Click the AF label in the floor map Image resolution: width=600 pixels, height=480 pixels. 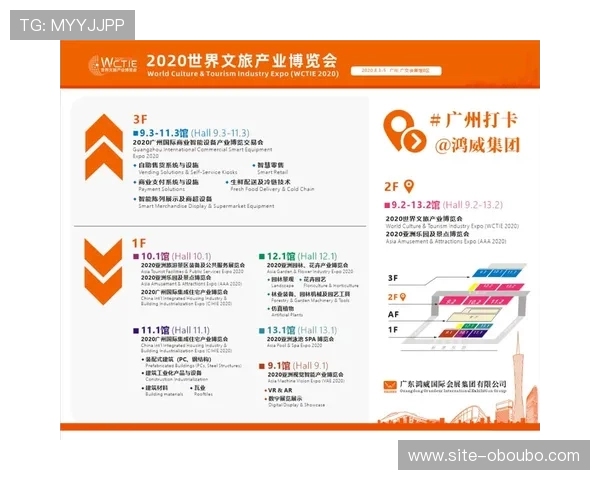click(x=393, y=314)
